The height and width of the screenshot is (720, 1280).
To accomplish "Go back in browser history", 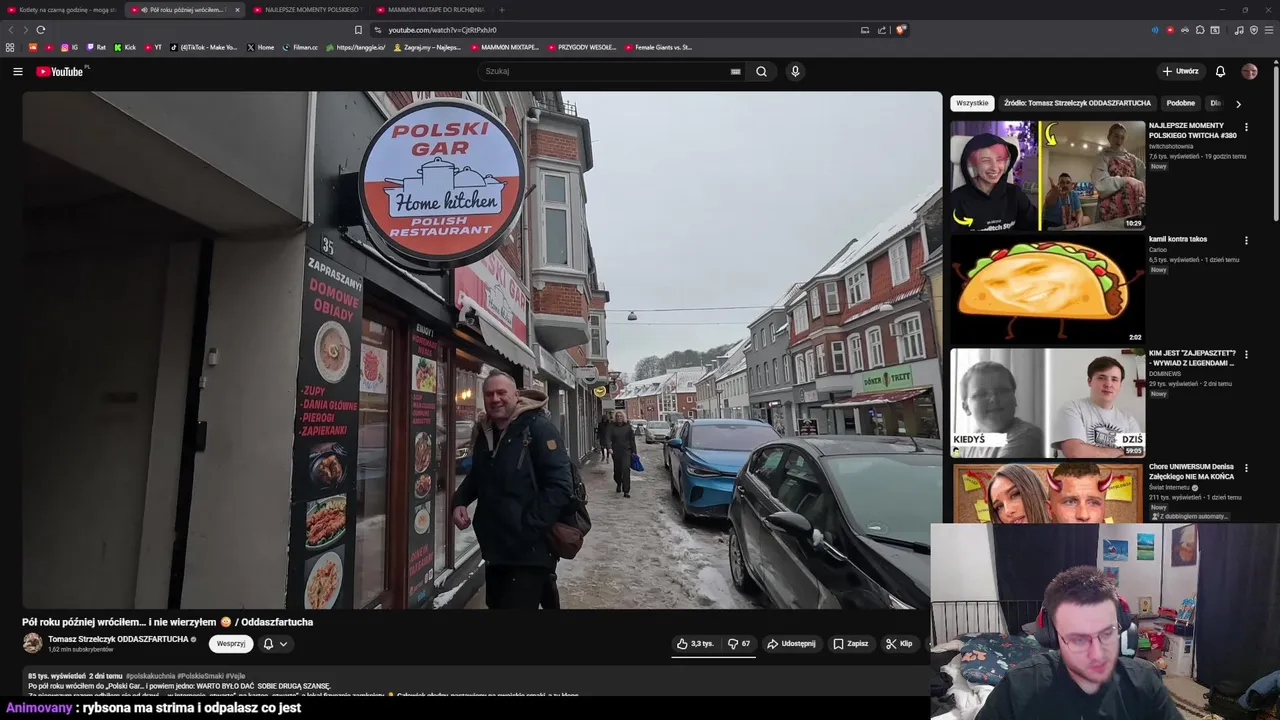I will (x=12, y=30).
